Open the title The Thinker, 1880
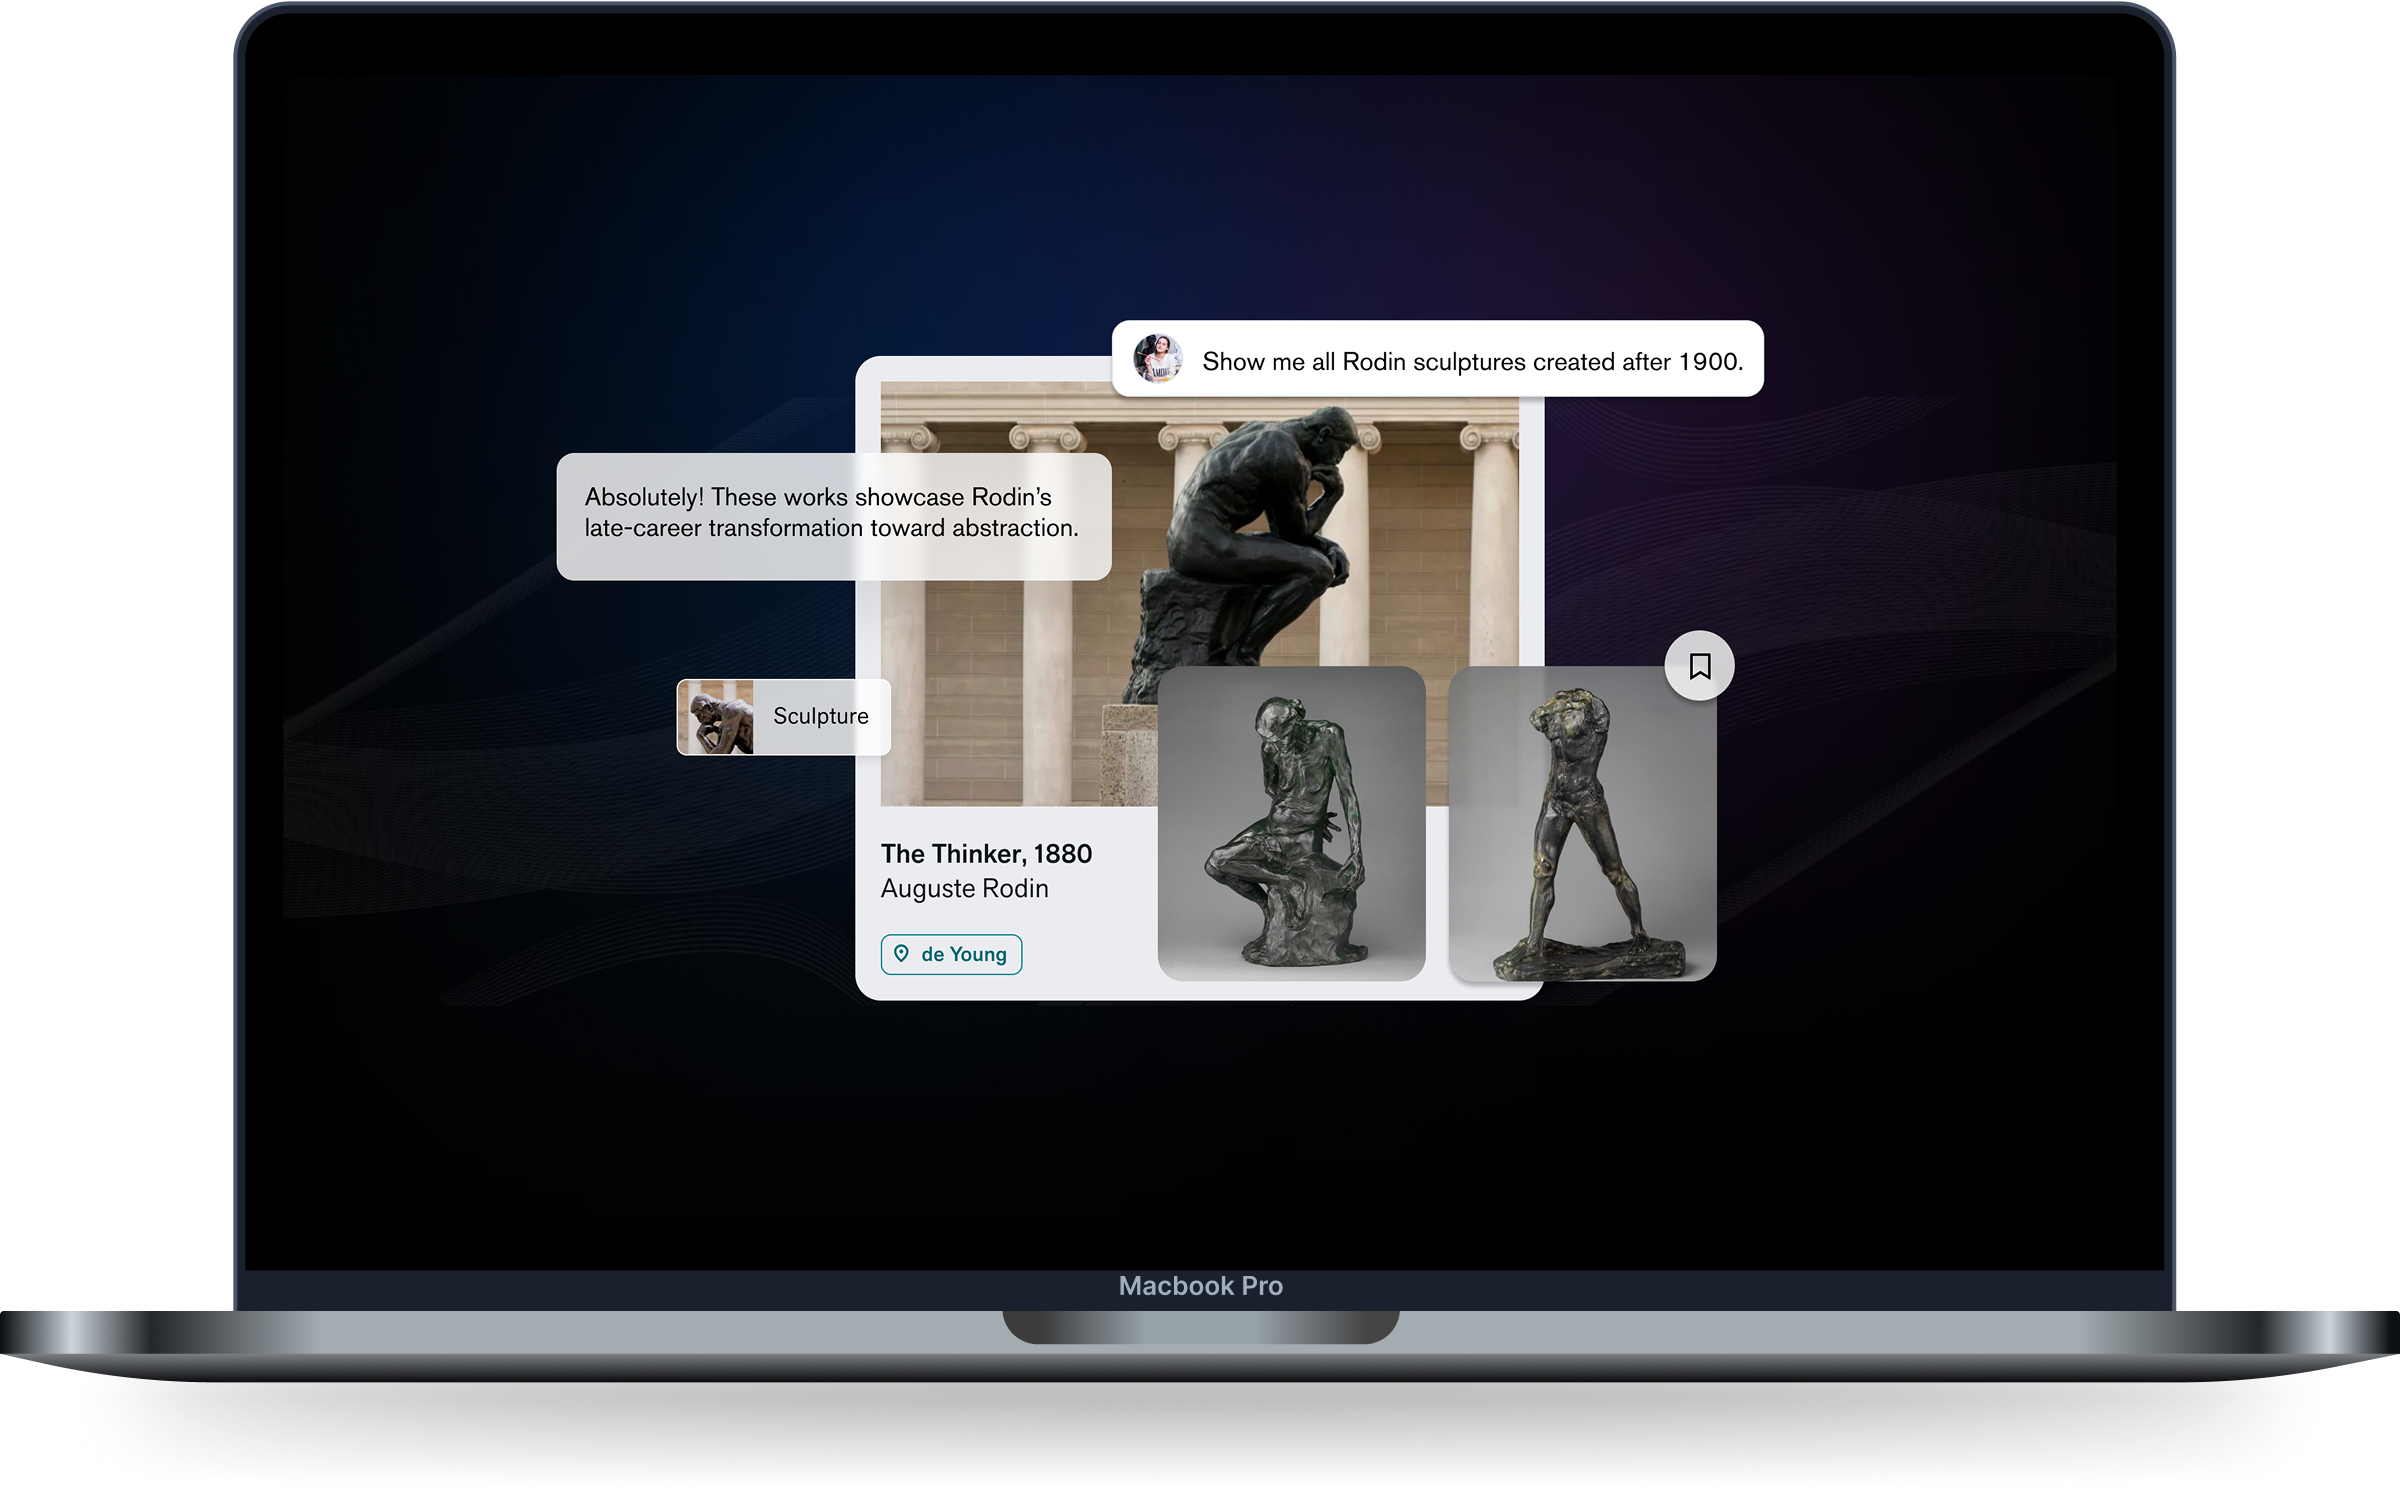The height and width of the screenshot is (1496, 2400). point(986,854)
